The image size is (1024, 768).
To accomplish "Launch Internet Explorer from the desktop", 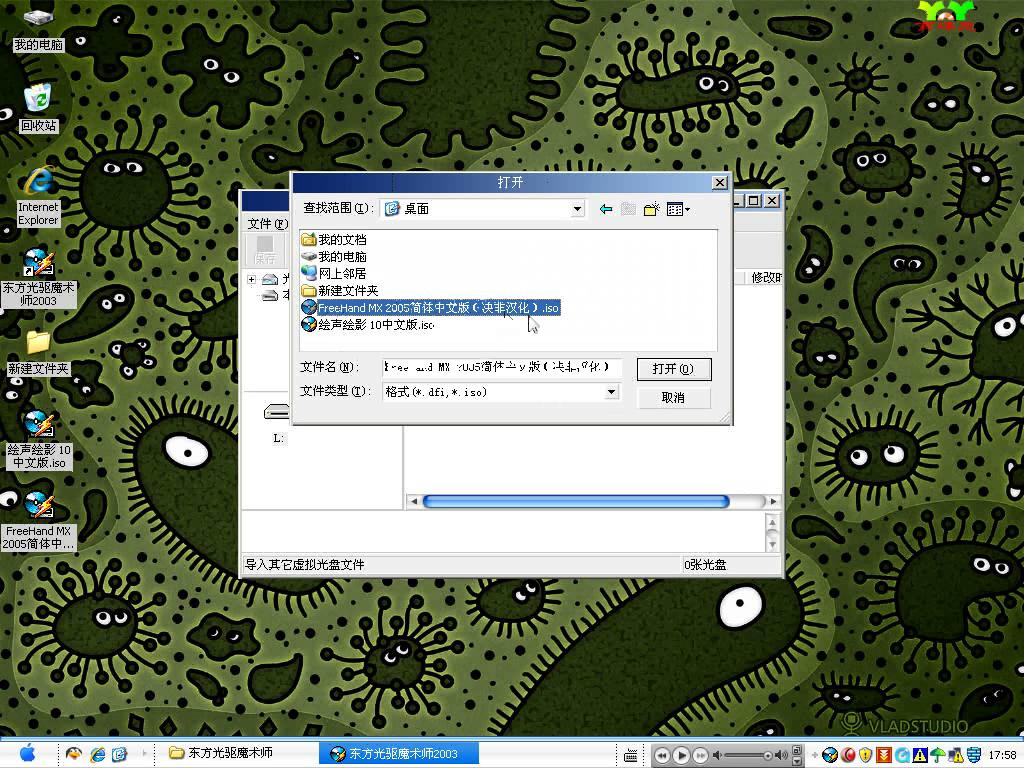I will (38, 197).
